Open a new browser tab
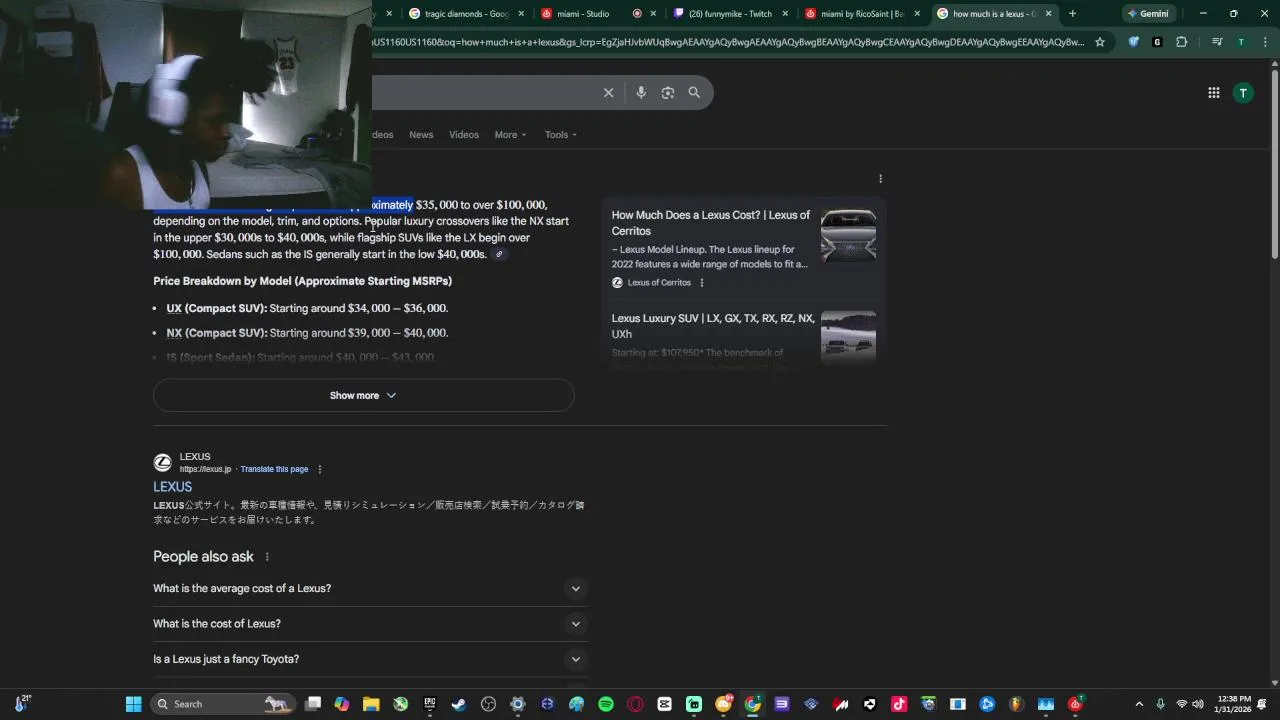The image size is (1280, 720). [1072, 14]
